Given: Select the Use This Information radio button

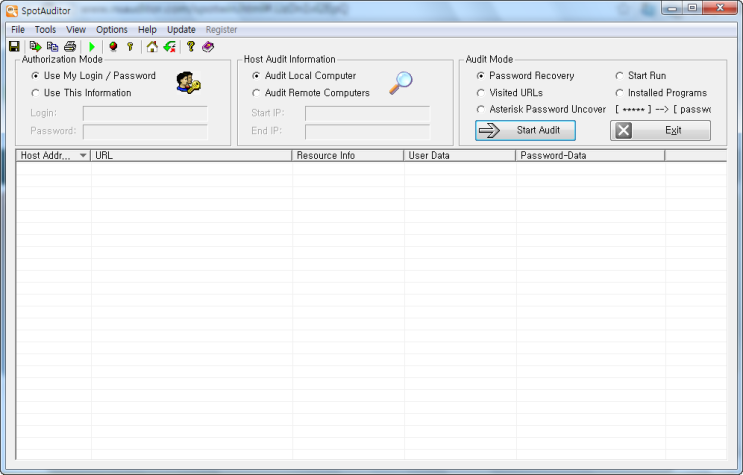Looking at the screenshot, I should (35, 93).
